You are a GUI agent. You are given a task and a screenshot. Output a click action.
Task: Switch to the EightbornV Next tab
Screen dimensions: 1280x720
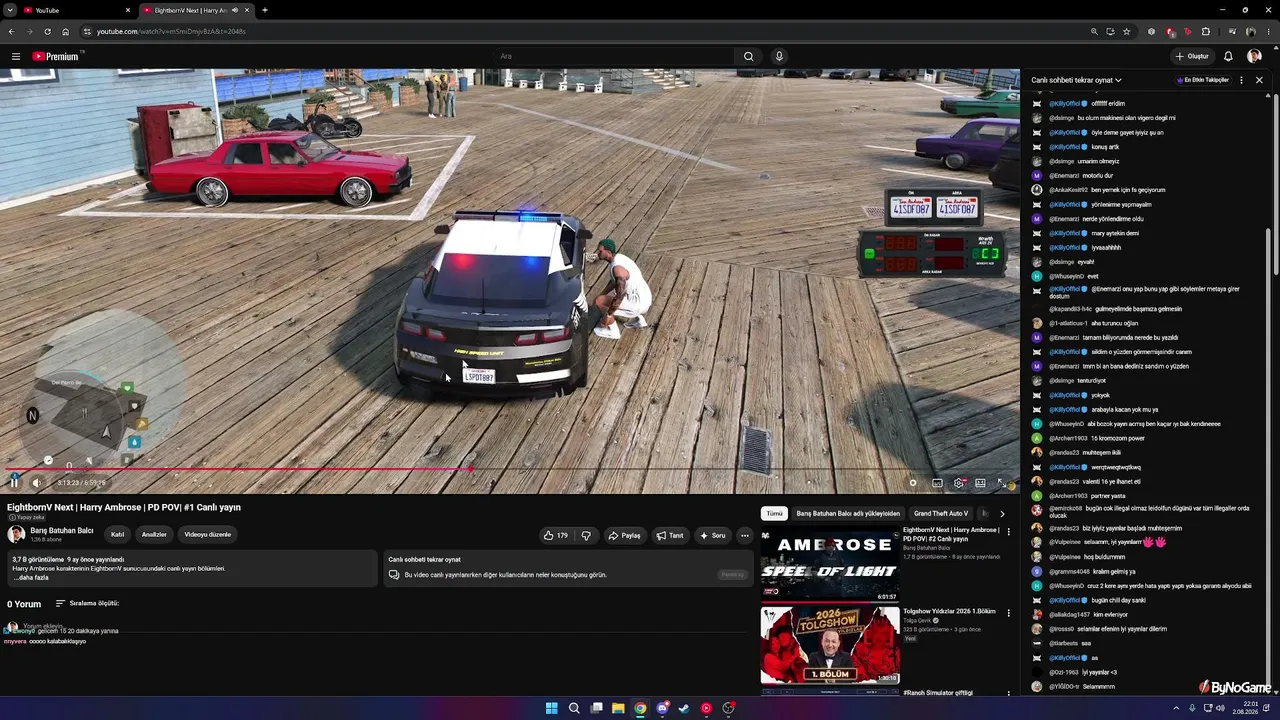pos(196,10)
